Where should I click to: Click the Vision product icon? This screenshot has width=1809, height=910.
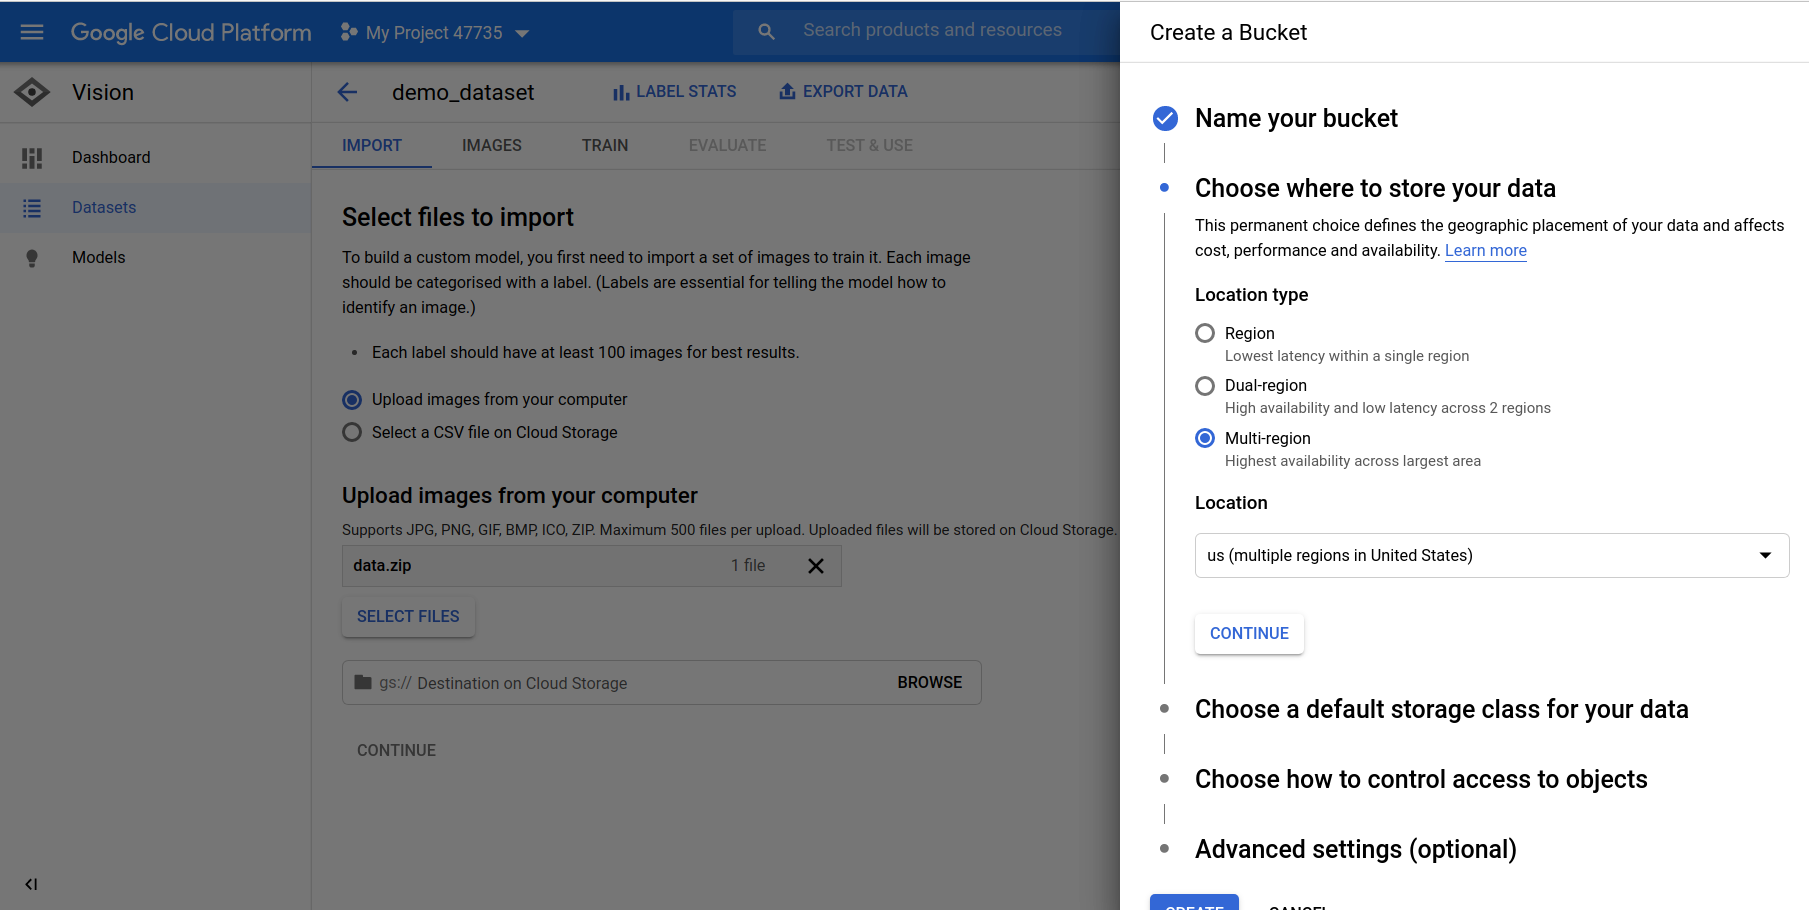[31, 91]
